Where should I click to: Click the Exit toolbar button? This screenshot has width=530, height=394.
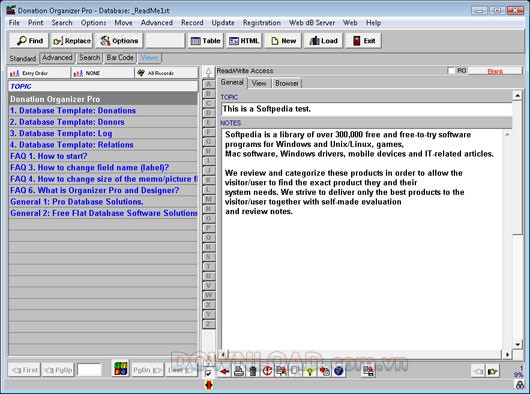[364, 41]
